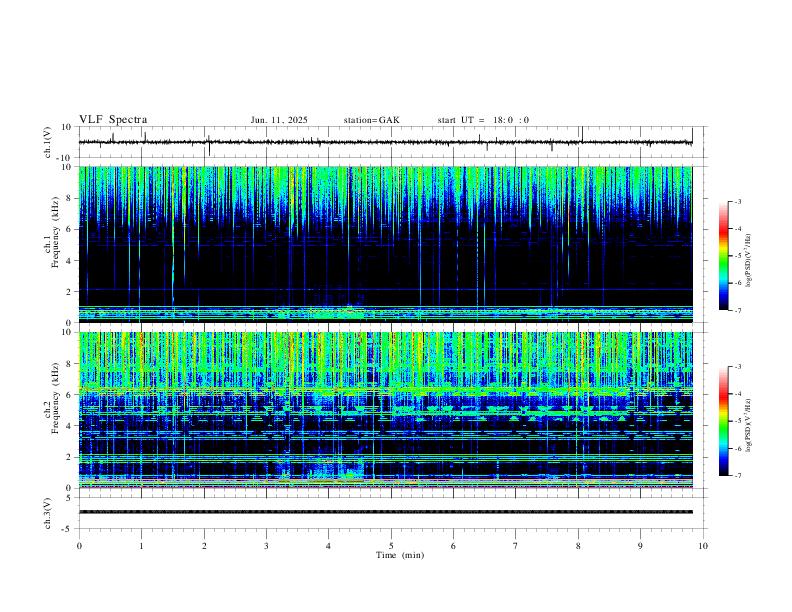The height and width of the screenshot is (612, 792).
Task: Click the ch.3 black voltage trace
Action: (x=385, y=512)
